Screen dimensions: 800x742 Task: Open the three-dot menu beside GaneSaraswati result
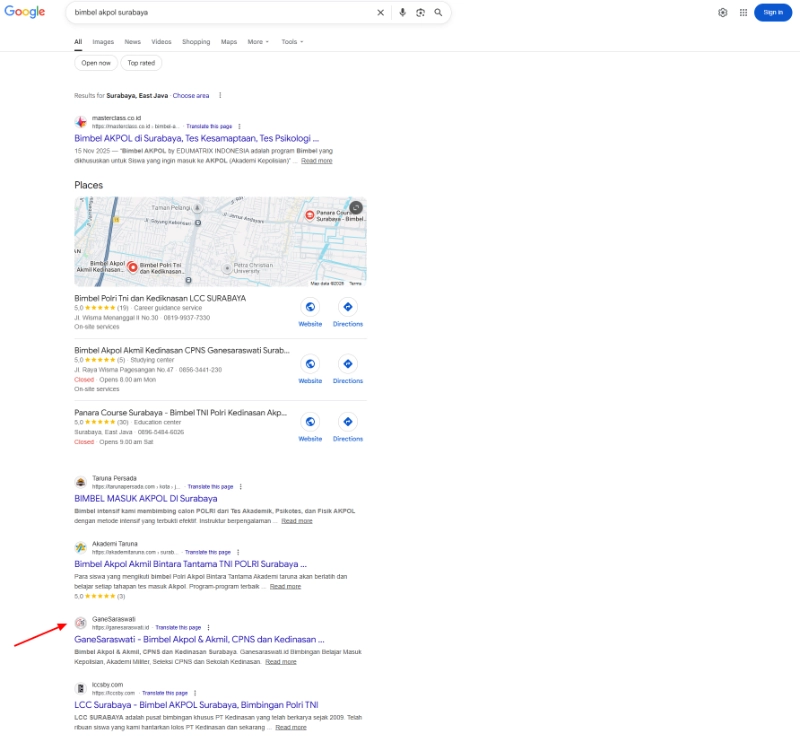coord(207,627)
